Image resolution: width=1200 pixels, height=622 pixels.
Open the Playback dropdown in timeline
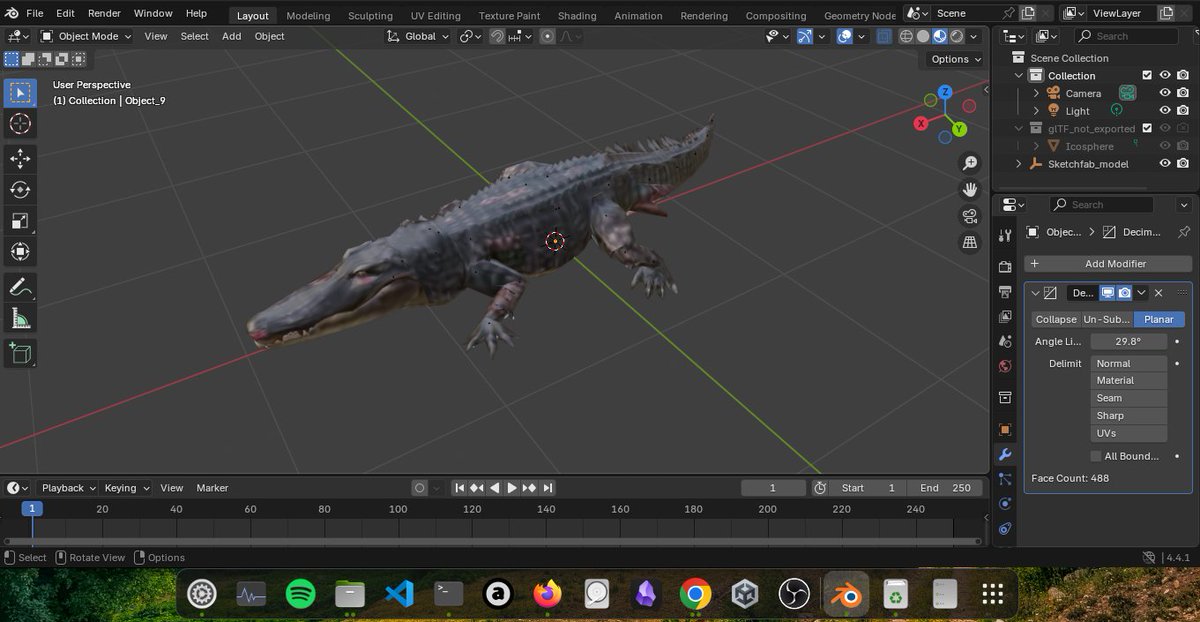pos(68,488)
